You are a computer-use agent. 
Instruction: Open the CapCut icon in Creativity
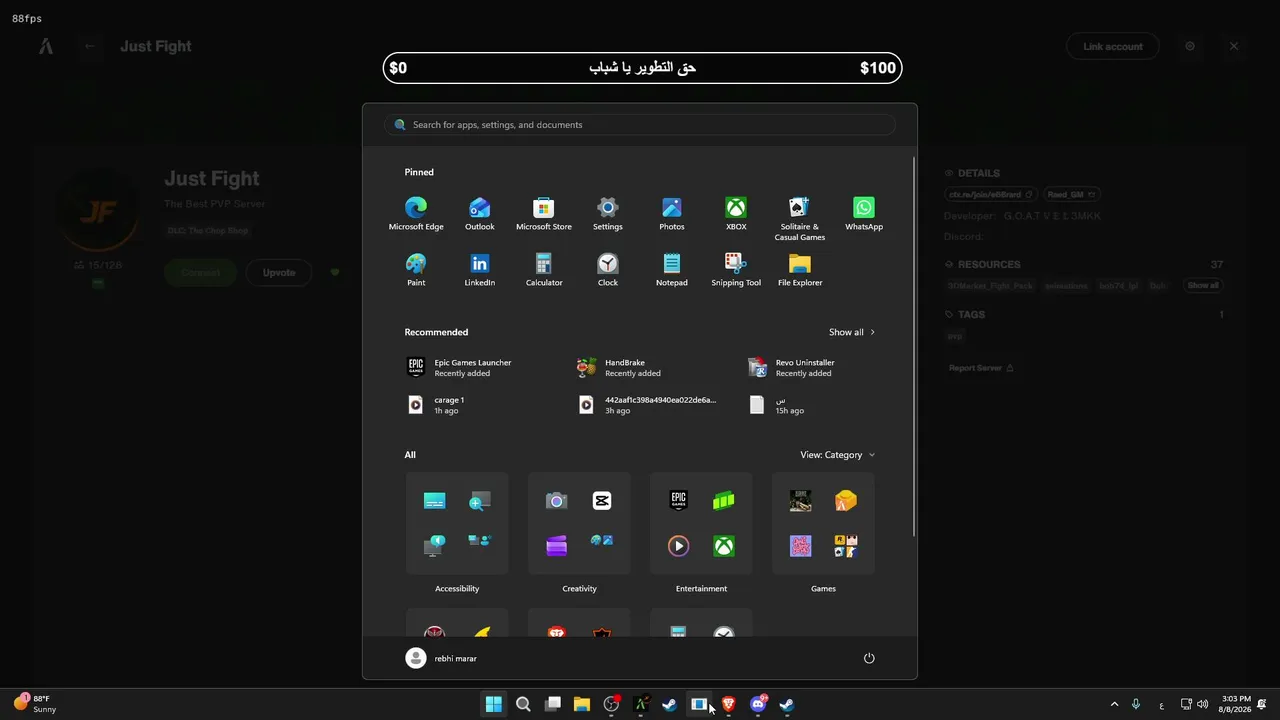pos(602,501)
